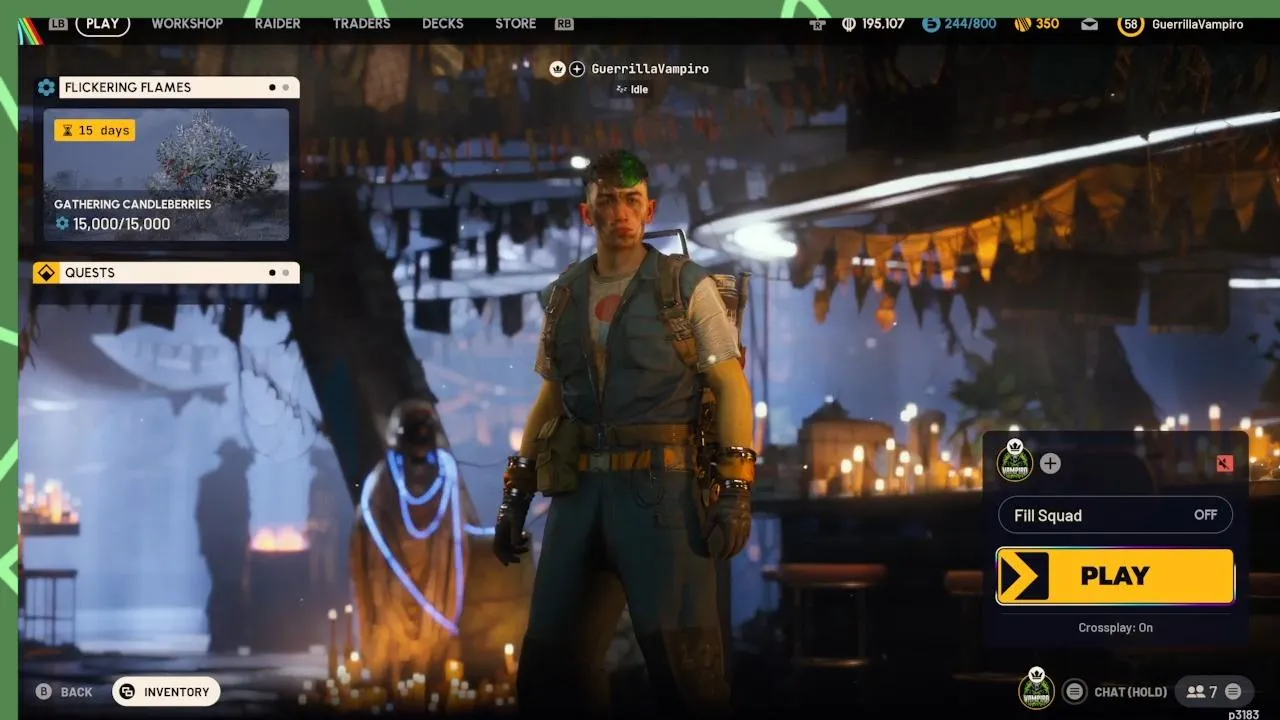
Task: Click the controller R-stick icon in top bar
Action: 820,23
